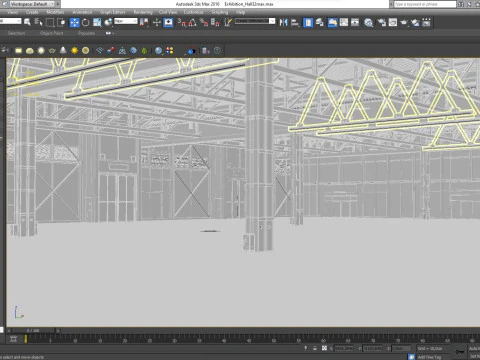Open the Rendering menu
Viewport: 480px width, 360px height.
[143, 12]
